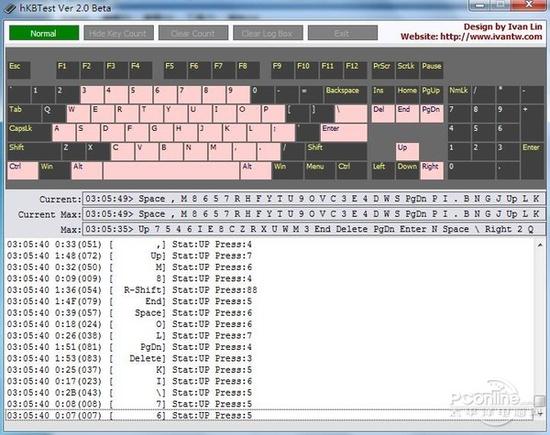Click the highlighted Up arrow key tile
This screenshot has width=550, height=435.
pyautogui.click(x=407, y=151)
